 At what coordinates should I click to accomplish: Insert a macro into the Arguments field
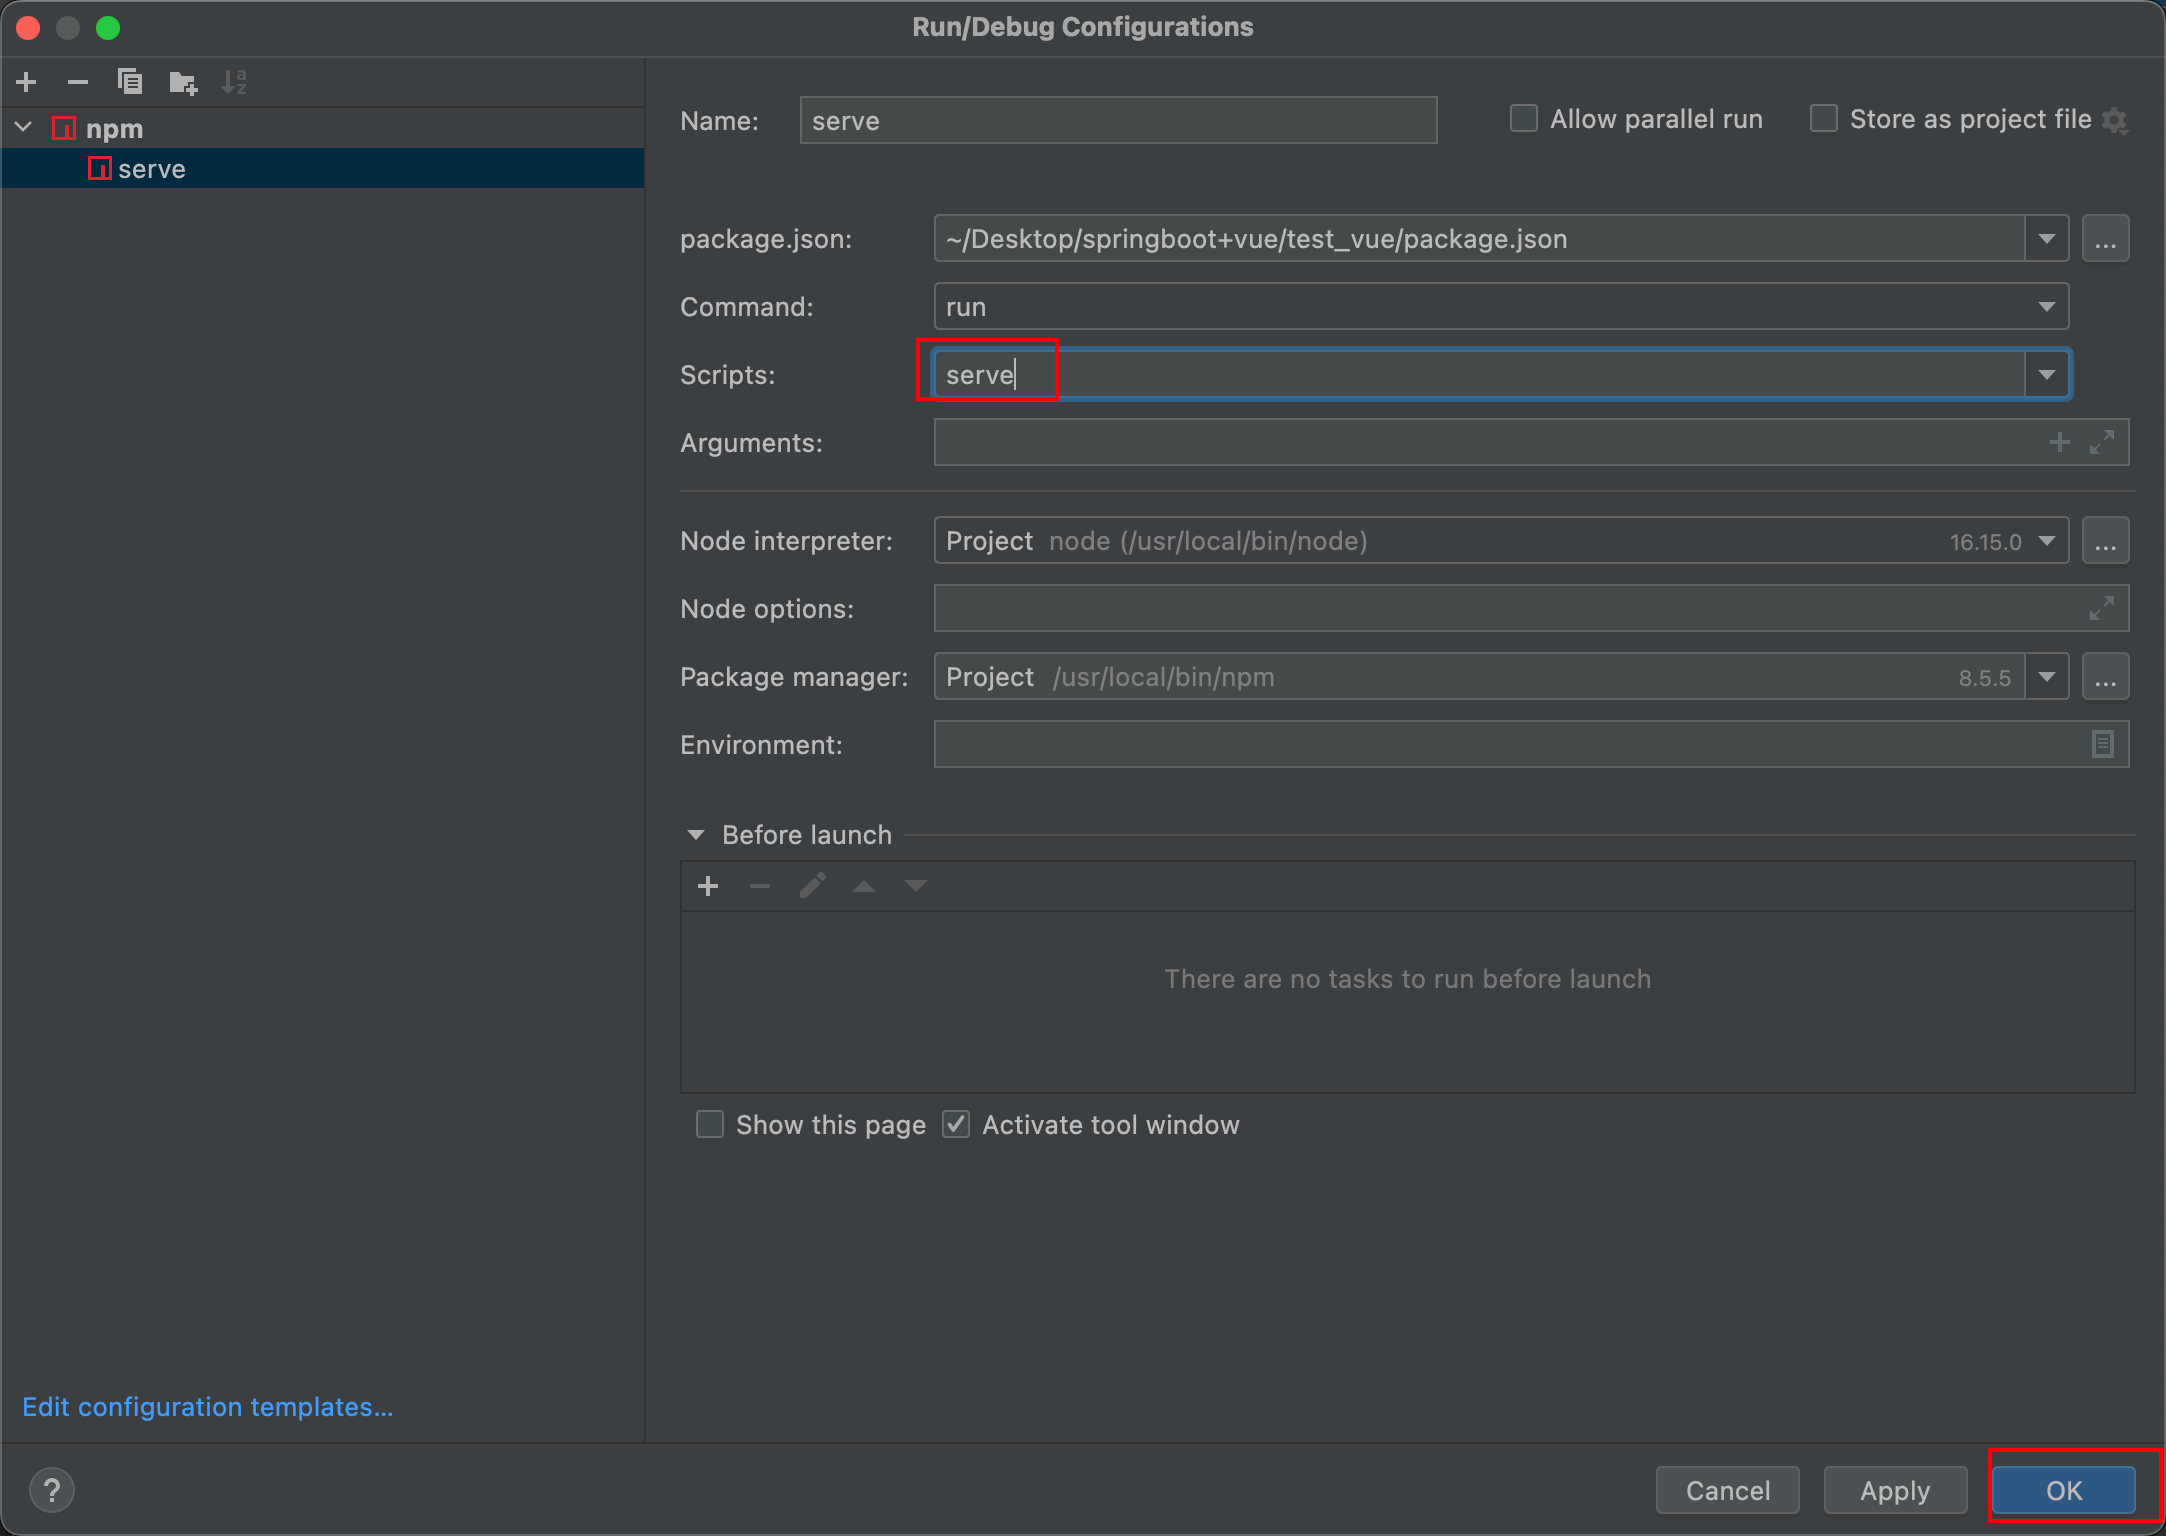[x=2059, y=442]
